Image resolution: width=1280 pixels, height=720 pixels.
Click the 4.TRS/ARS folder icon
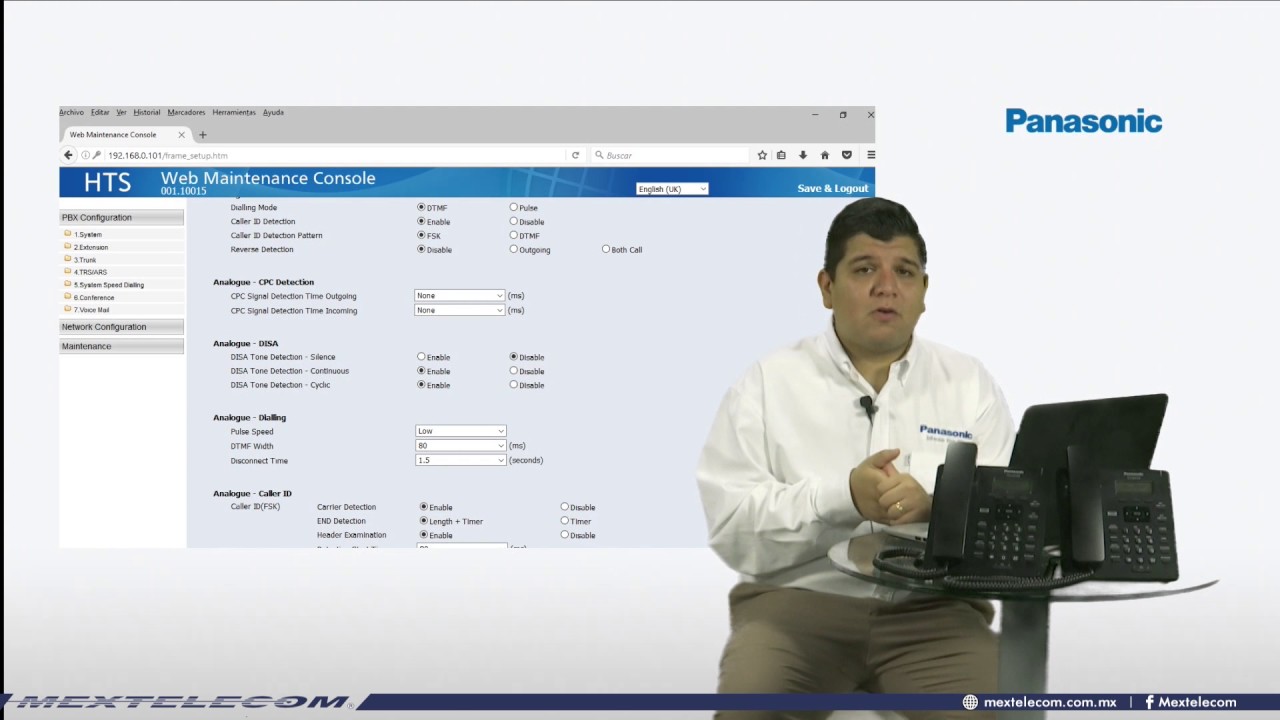(x=68, y=271)
